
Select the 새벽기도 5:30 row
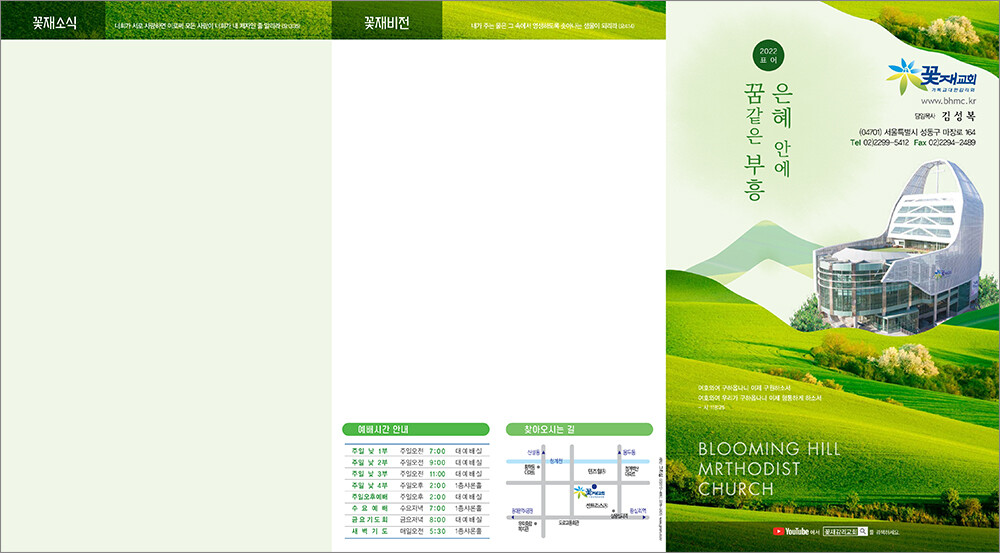(415, 530)
